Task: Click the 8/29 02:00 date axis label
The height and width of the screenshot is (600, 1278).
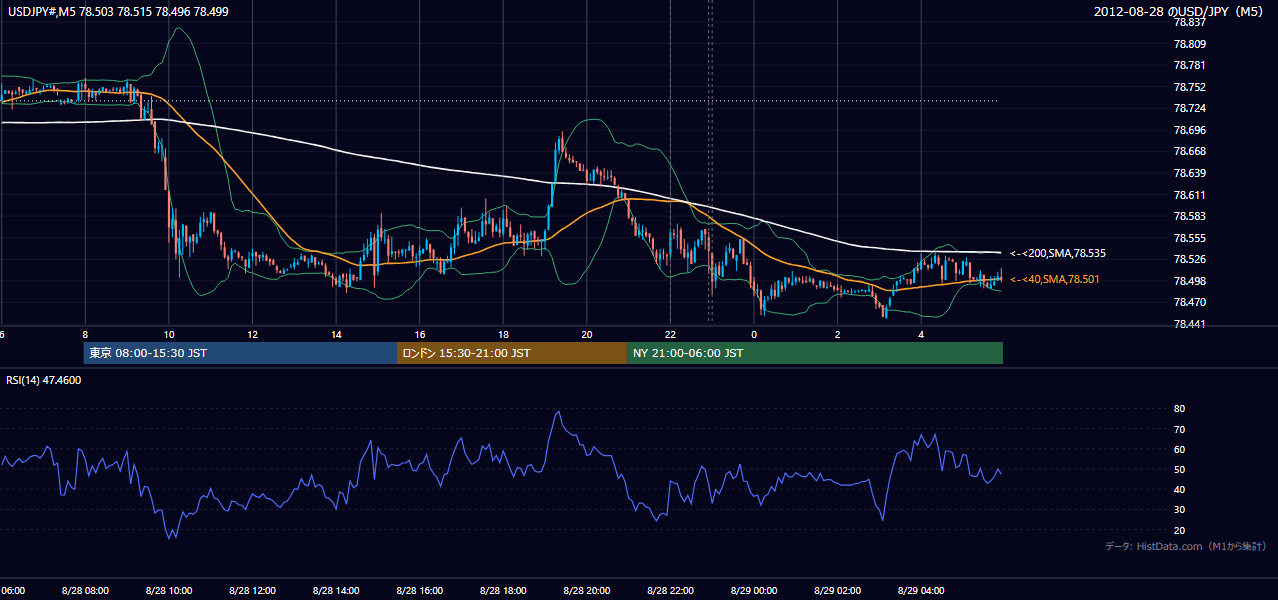Action: [x=837, y=590]
